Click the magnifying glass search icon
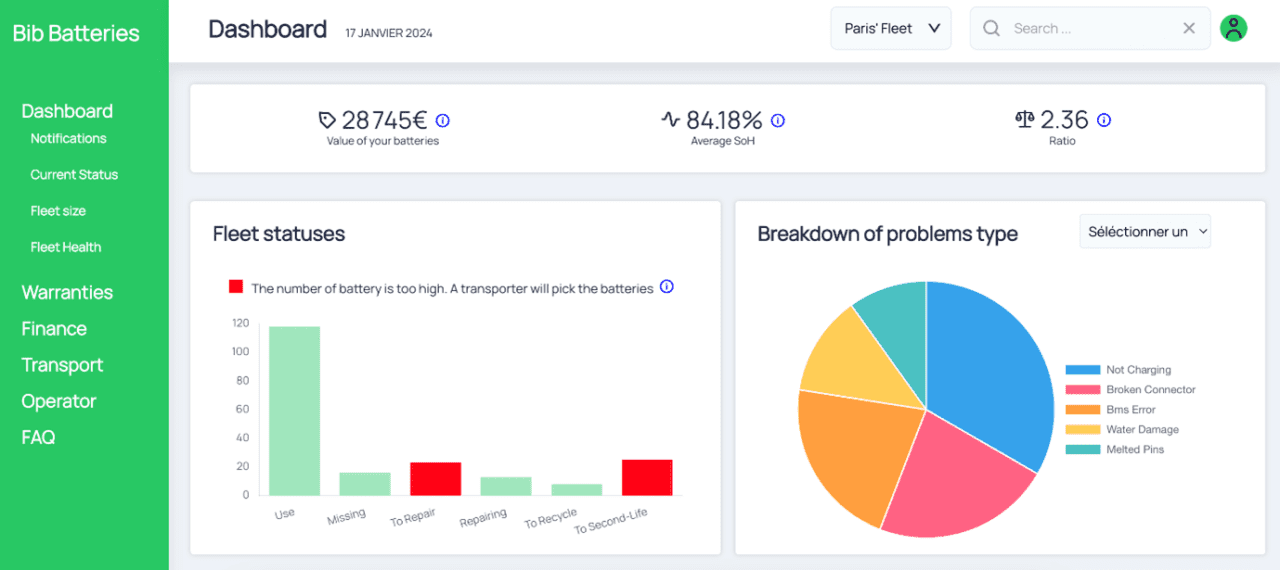 [991, 28]
